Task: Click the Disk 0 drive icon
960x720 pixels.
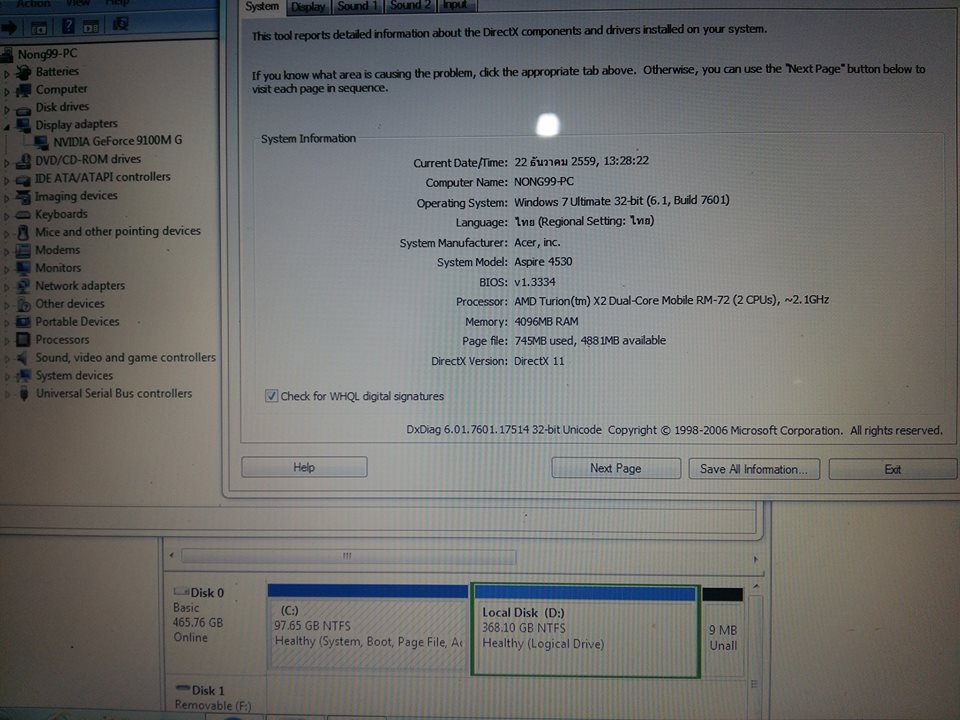Action: pyautogui.click(x=181, y=591)
